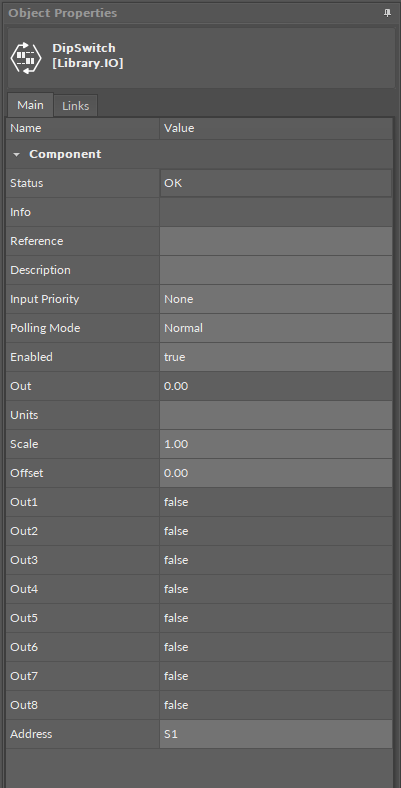Select the Scale 1.00 value field
Image resolution: width=401 pixels, height=788 pixels.
click(x=275, y=444)
